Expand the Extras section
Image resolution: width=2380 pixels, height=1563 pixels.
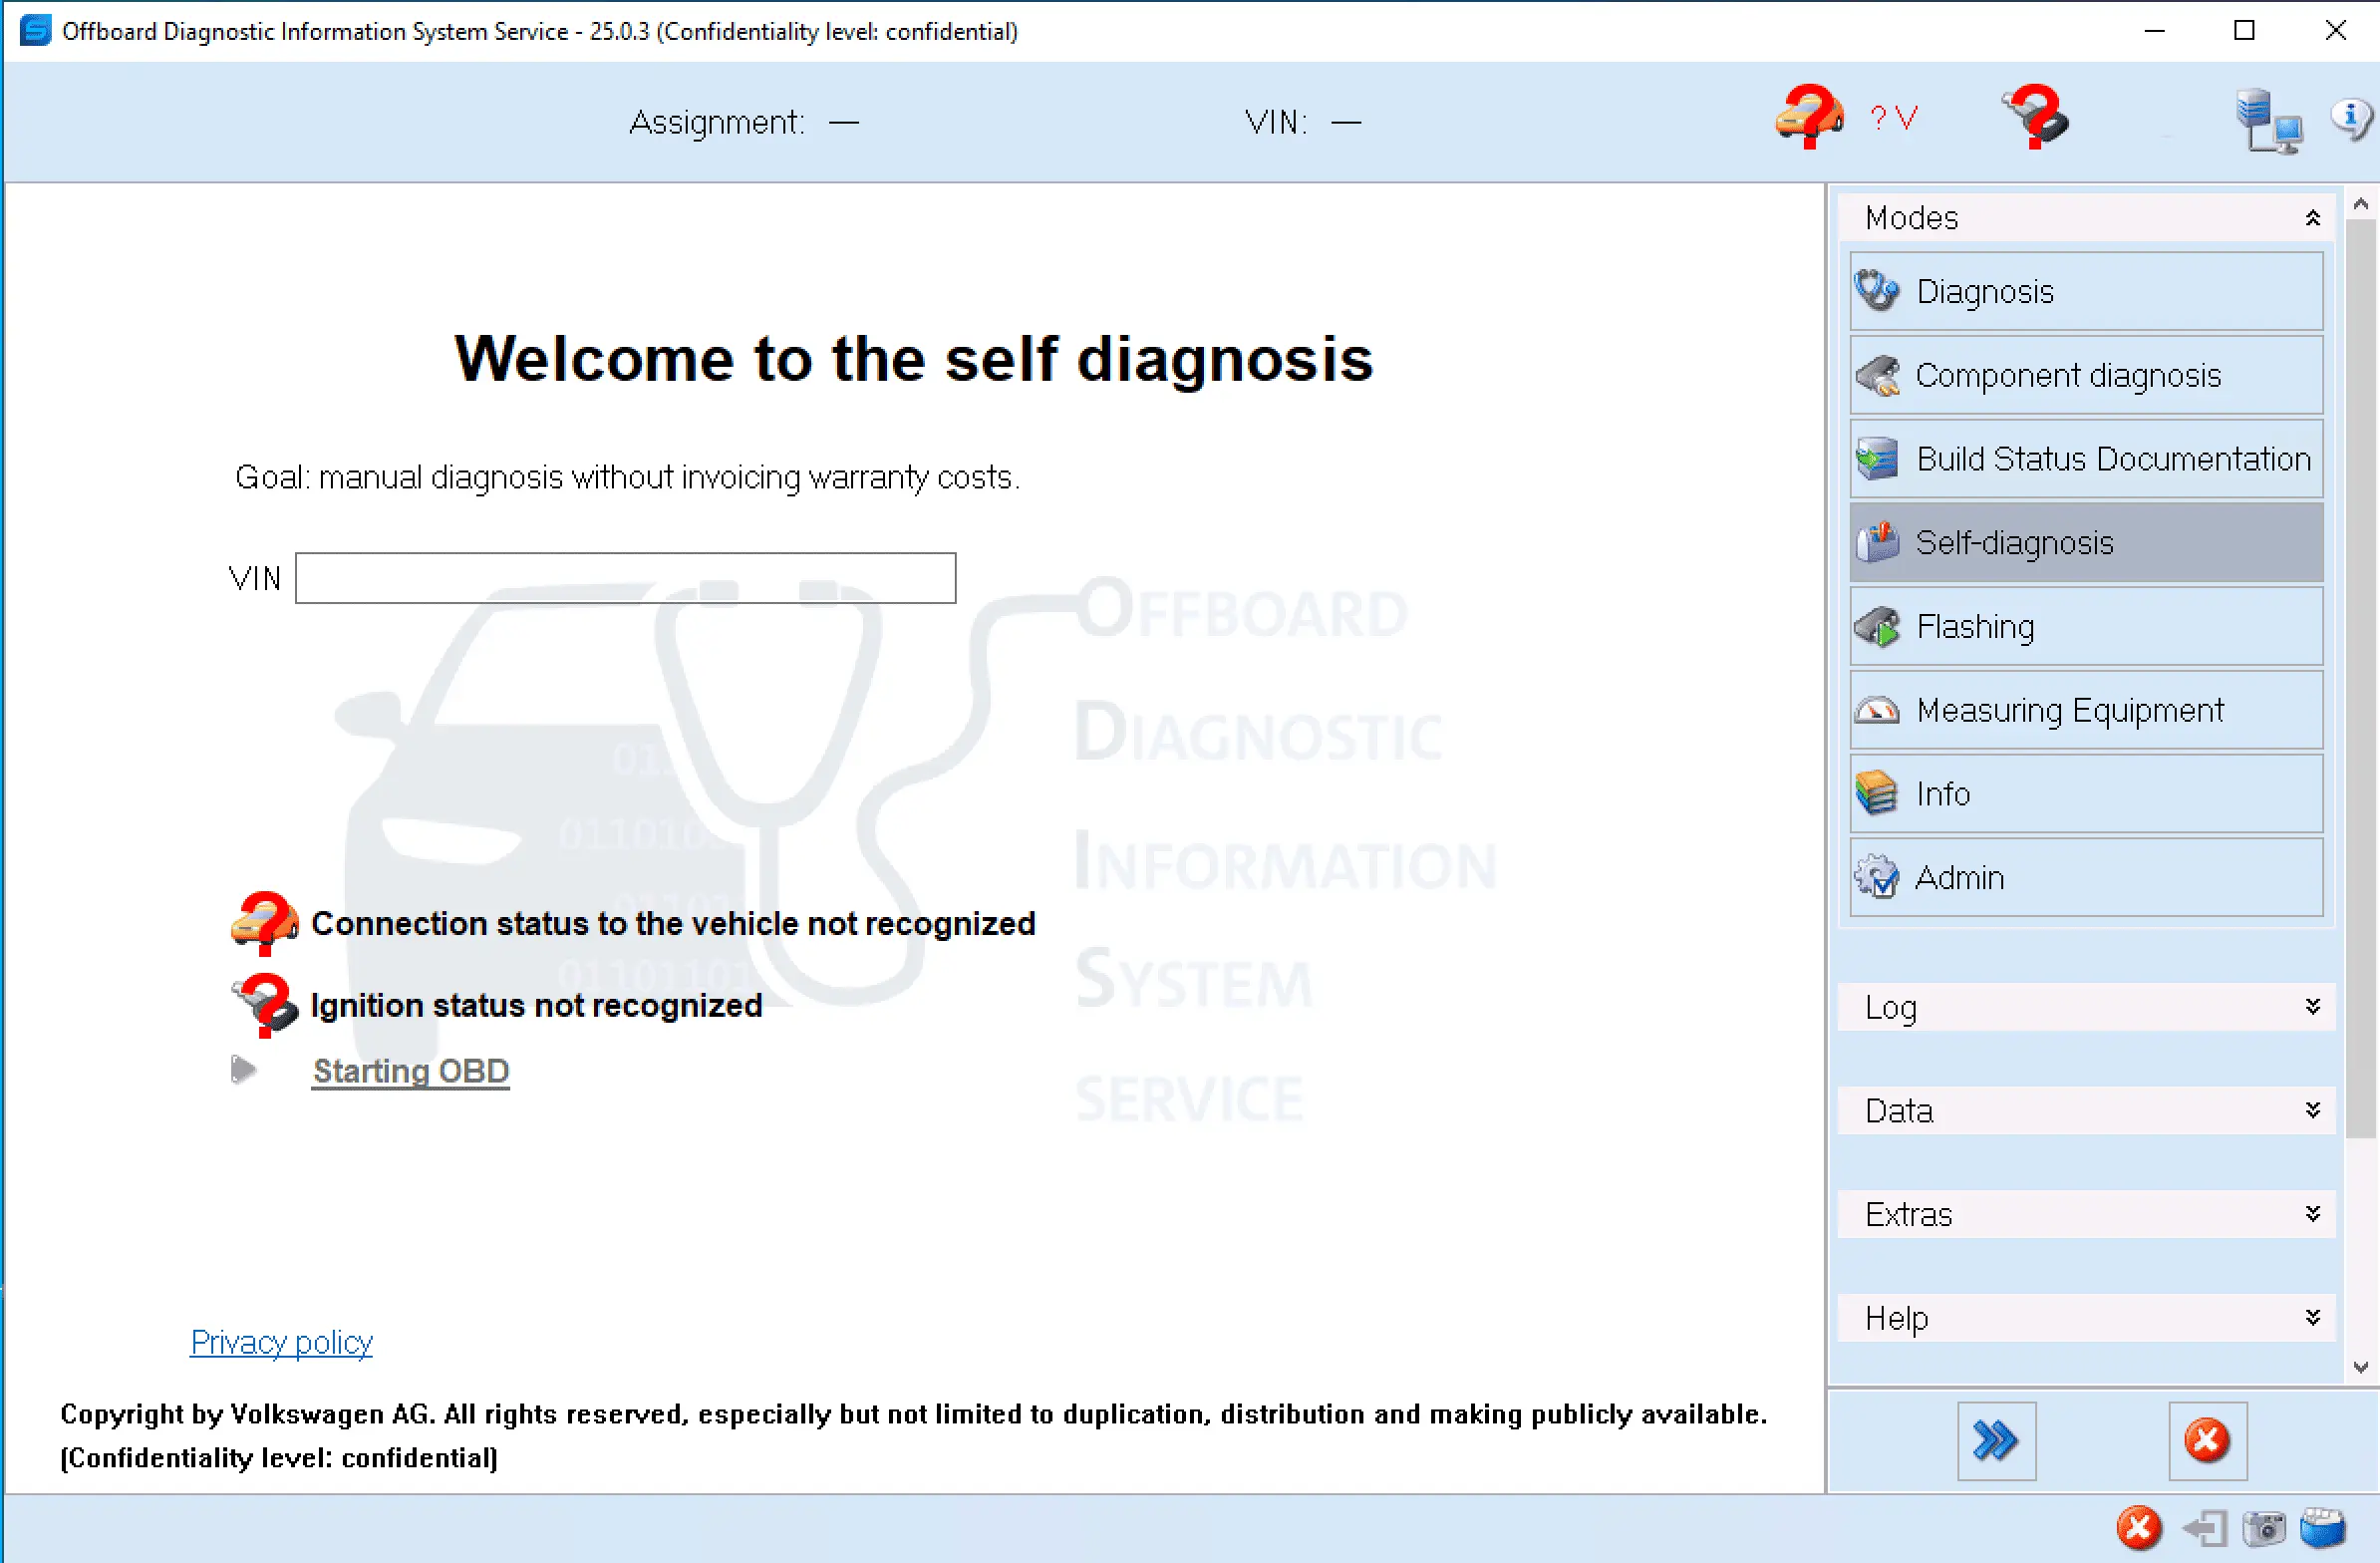[x=2312, y=1214]
